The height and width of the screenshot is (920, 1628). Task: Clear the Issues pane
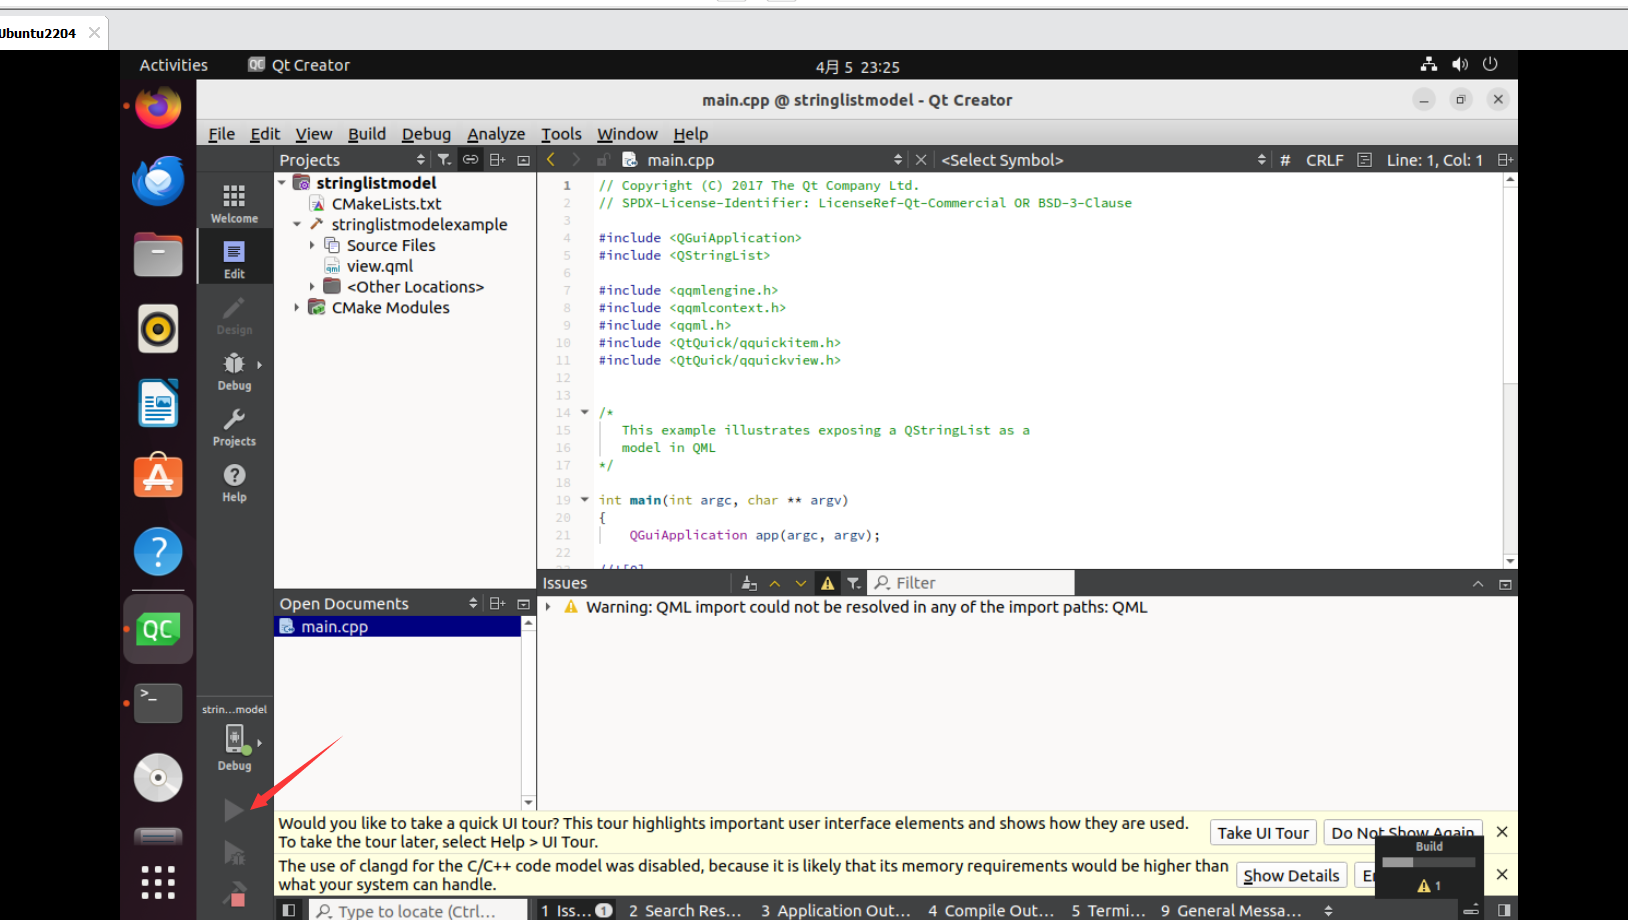point(749,583)
